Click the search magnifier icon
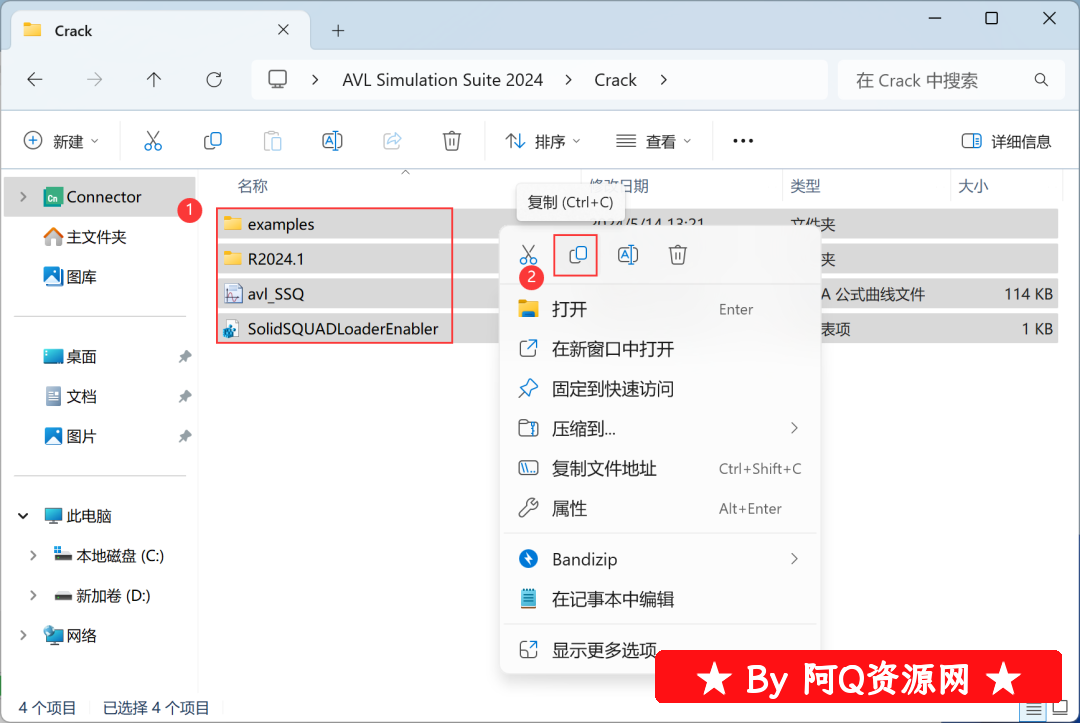The height and width of the screenshot is (723, 1080). 1041,80
